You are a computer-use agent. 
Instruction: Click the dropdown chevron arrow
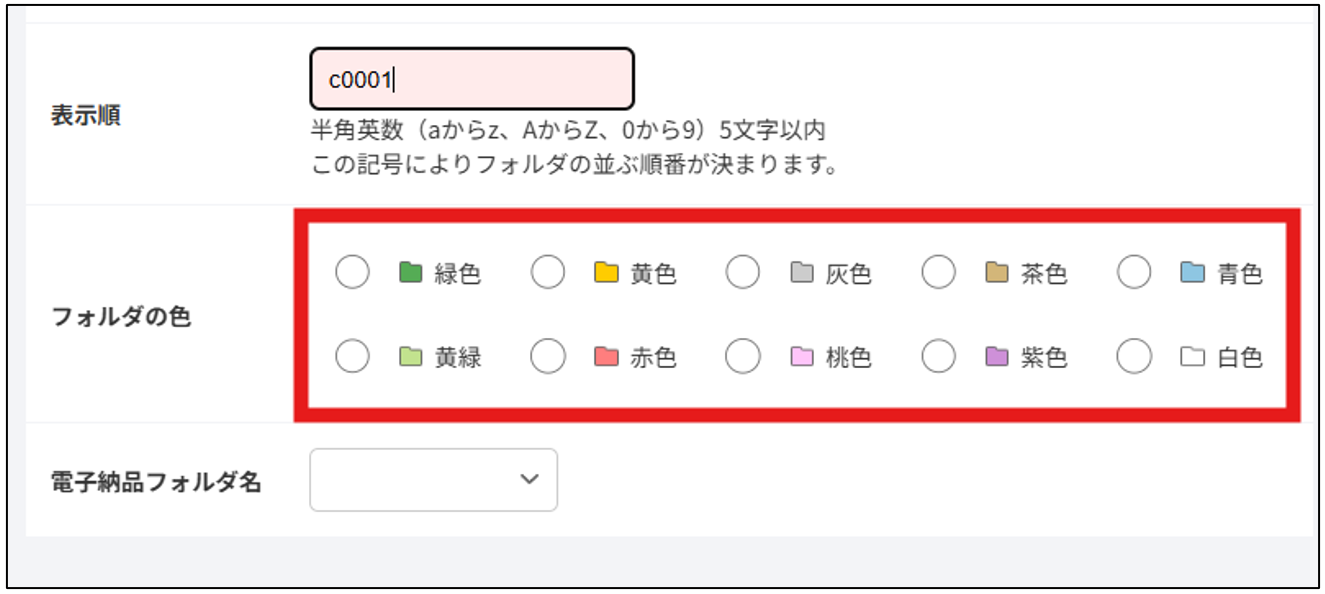point(530,480)
